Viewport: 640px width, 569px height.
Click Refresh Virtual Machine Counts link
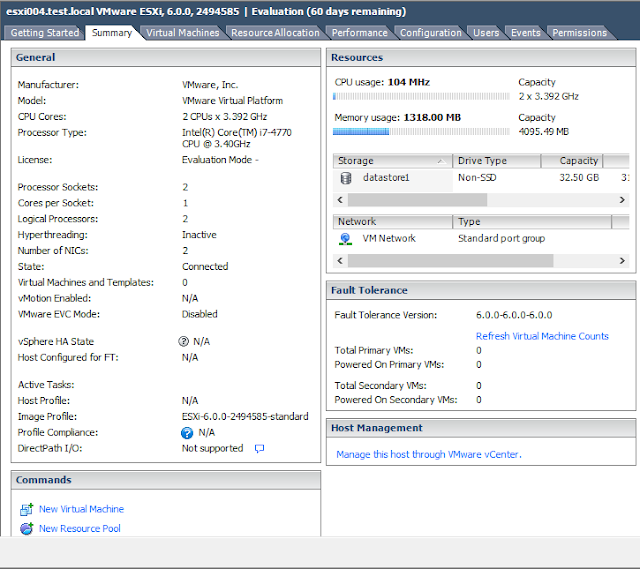click(x=542, y=336)
